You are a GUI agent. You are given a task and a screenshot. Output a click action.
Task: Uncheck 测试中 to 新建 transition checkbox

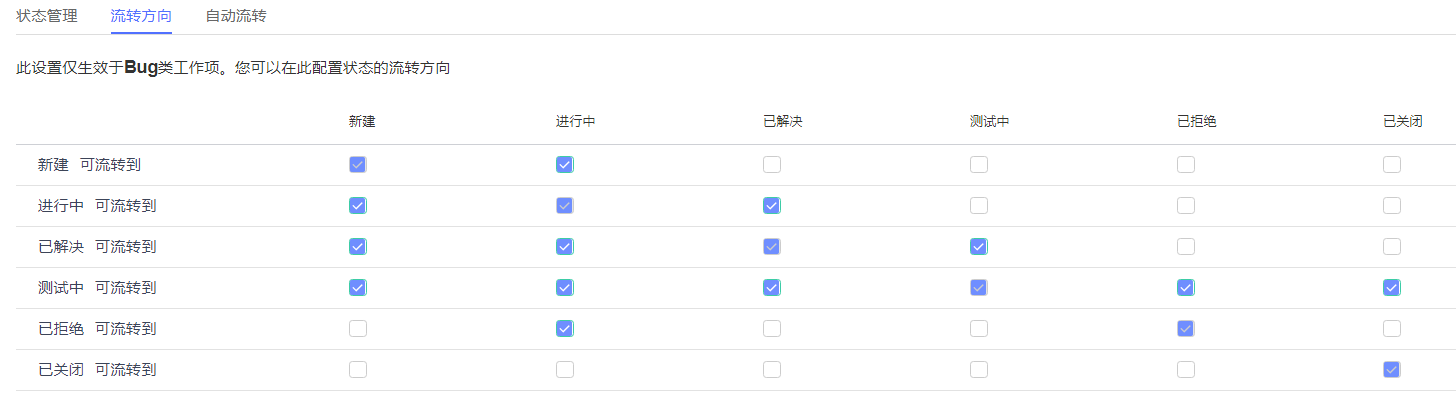358,287
